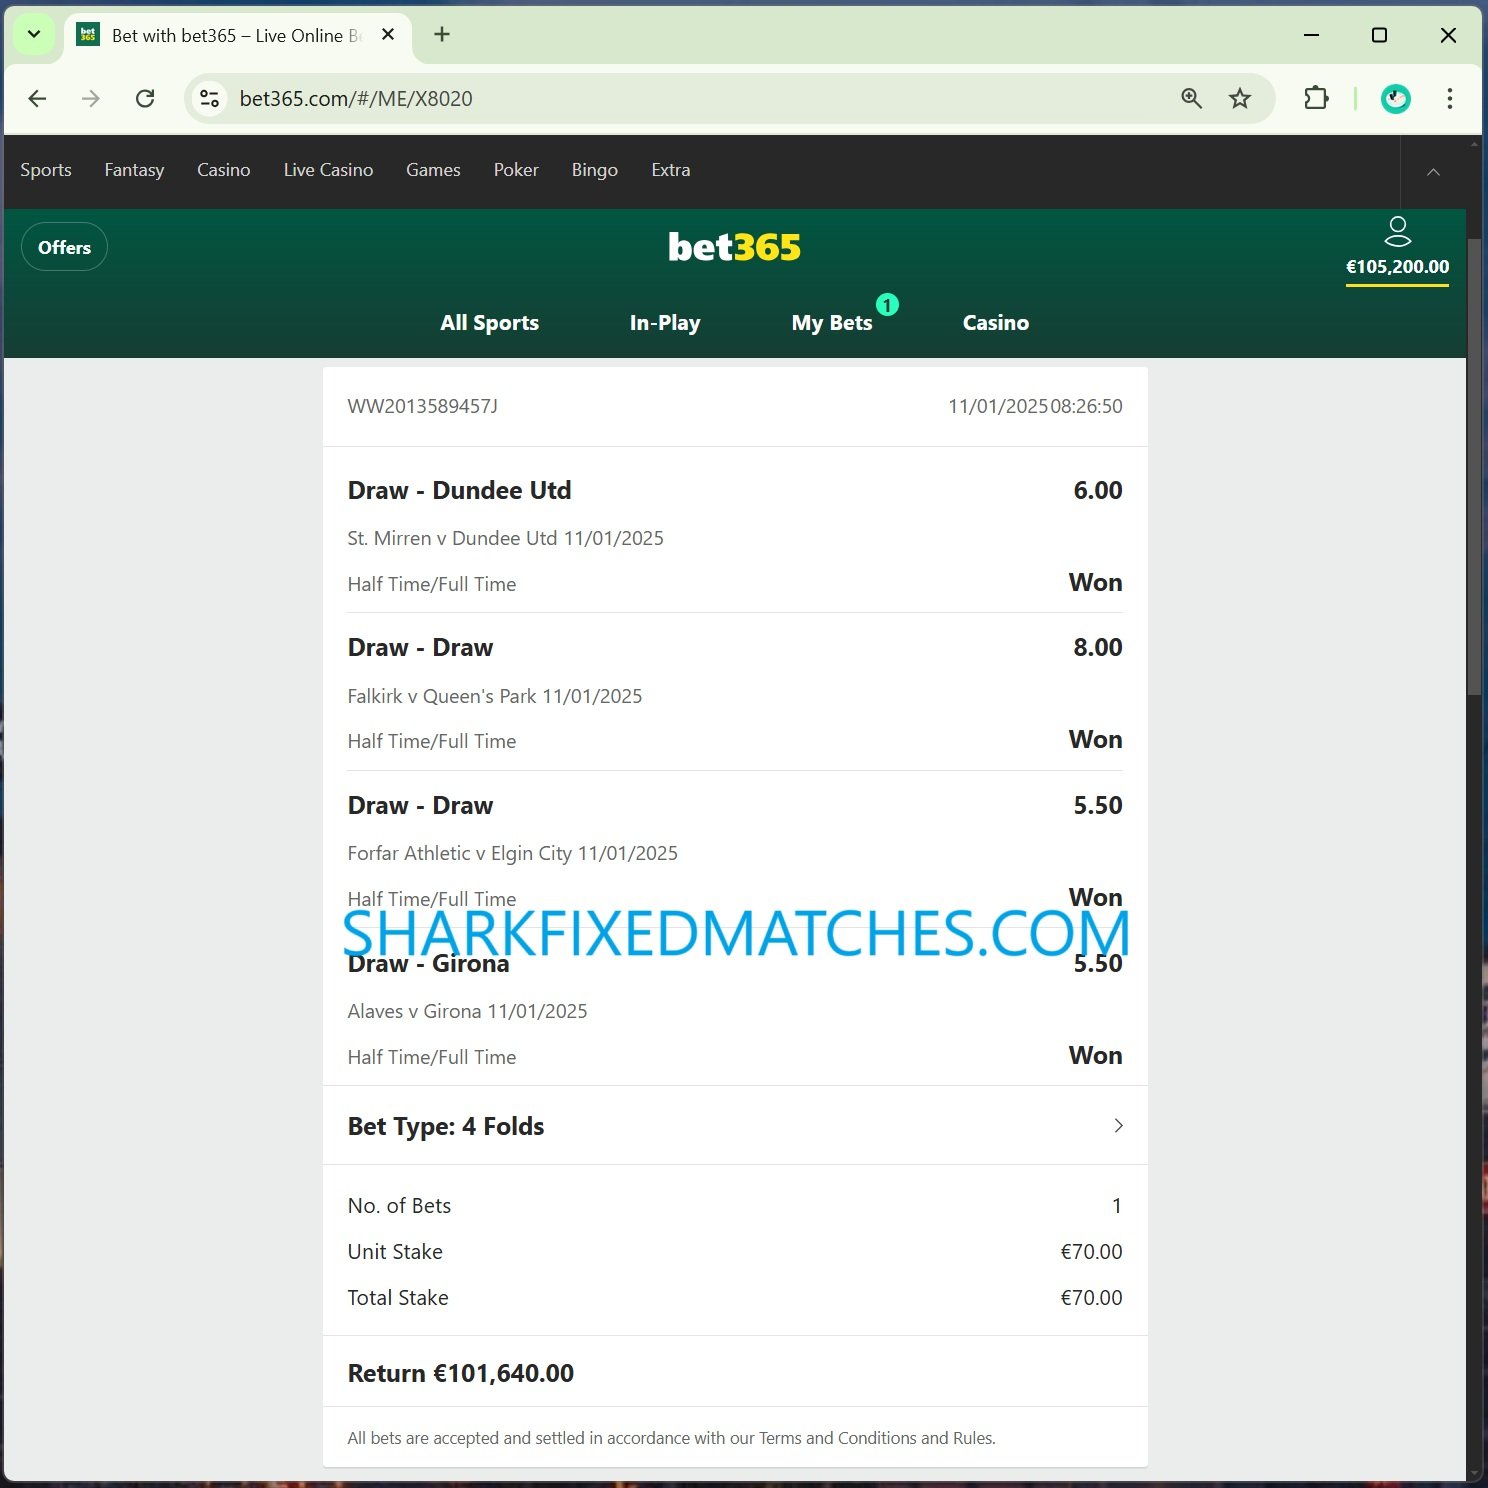Open the Poker section
The width and height of the screenshot is (1488, 1488).
[x=516, y=170]
